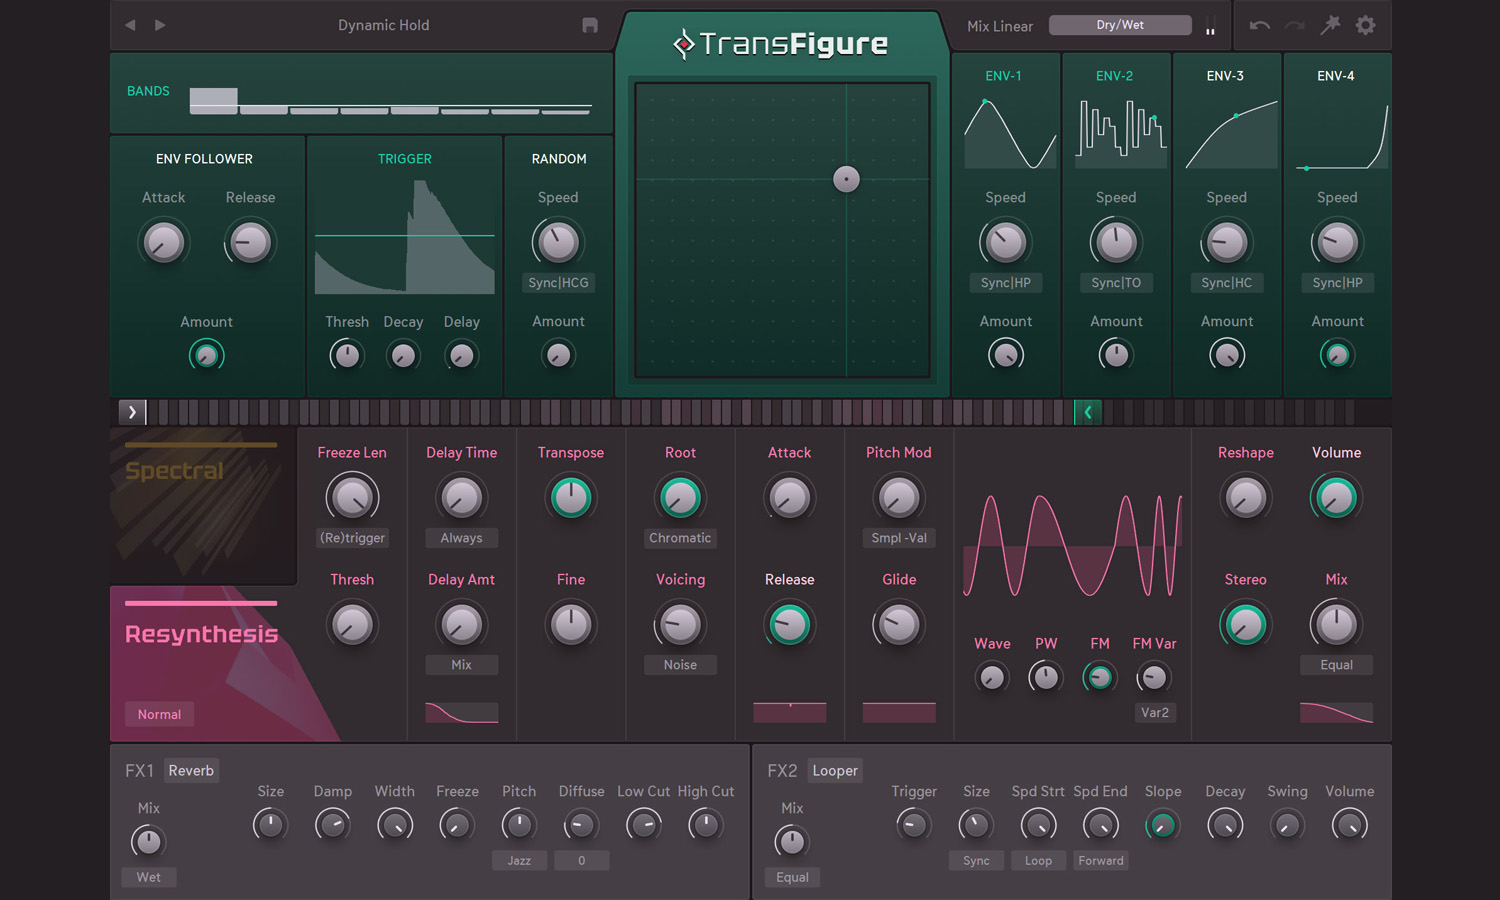Click the FM knob
1500x900 pixels.
pos(1099,678)
